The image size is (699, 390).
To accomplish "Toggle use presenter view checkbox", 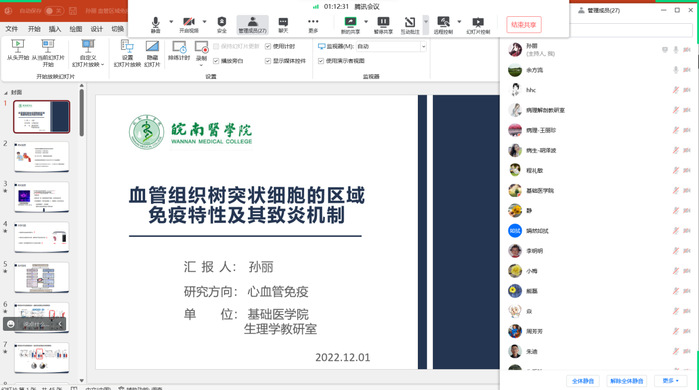I will point(321,61).
